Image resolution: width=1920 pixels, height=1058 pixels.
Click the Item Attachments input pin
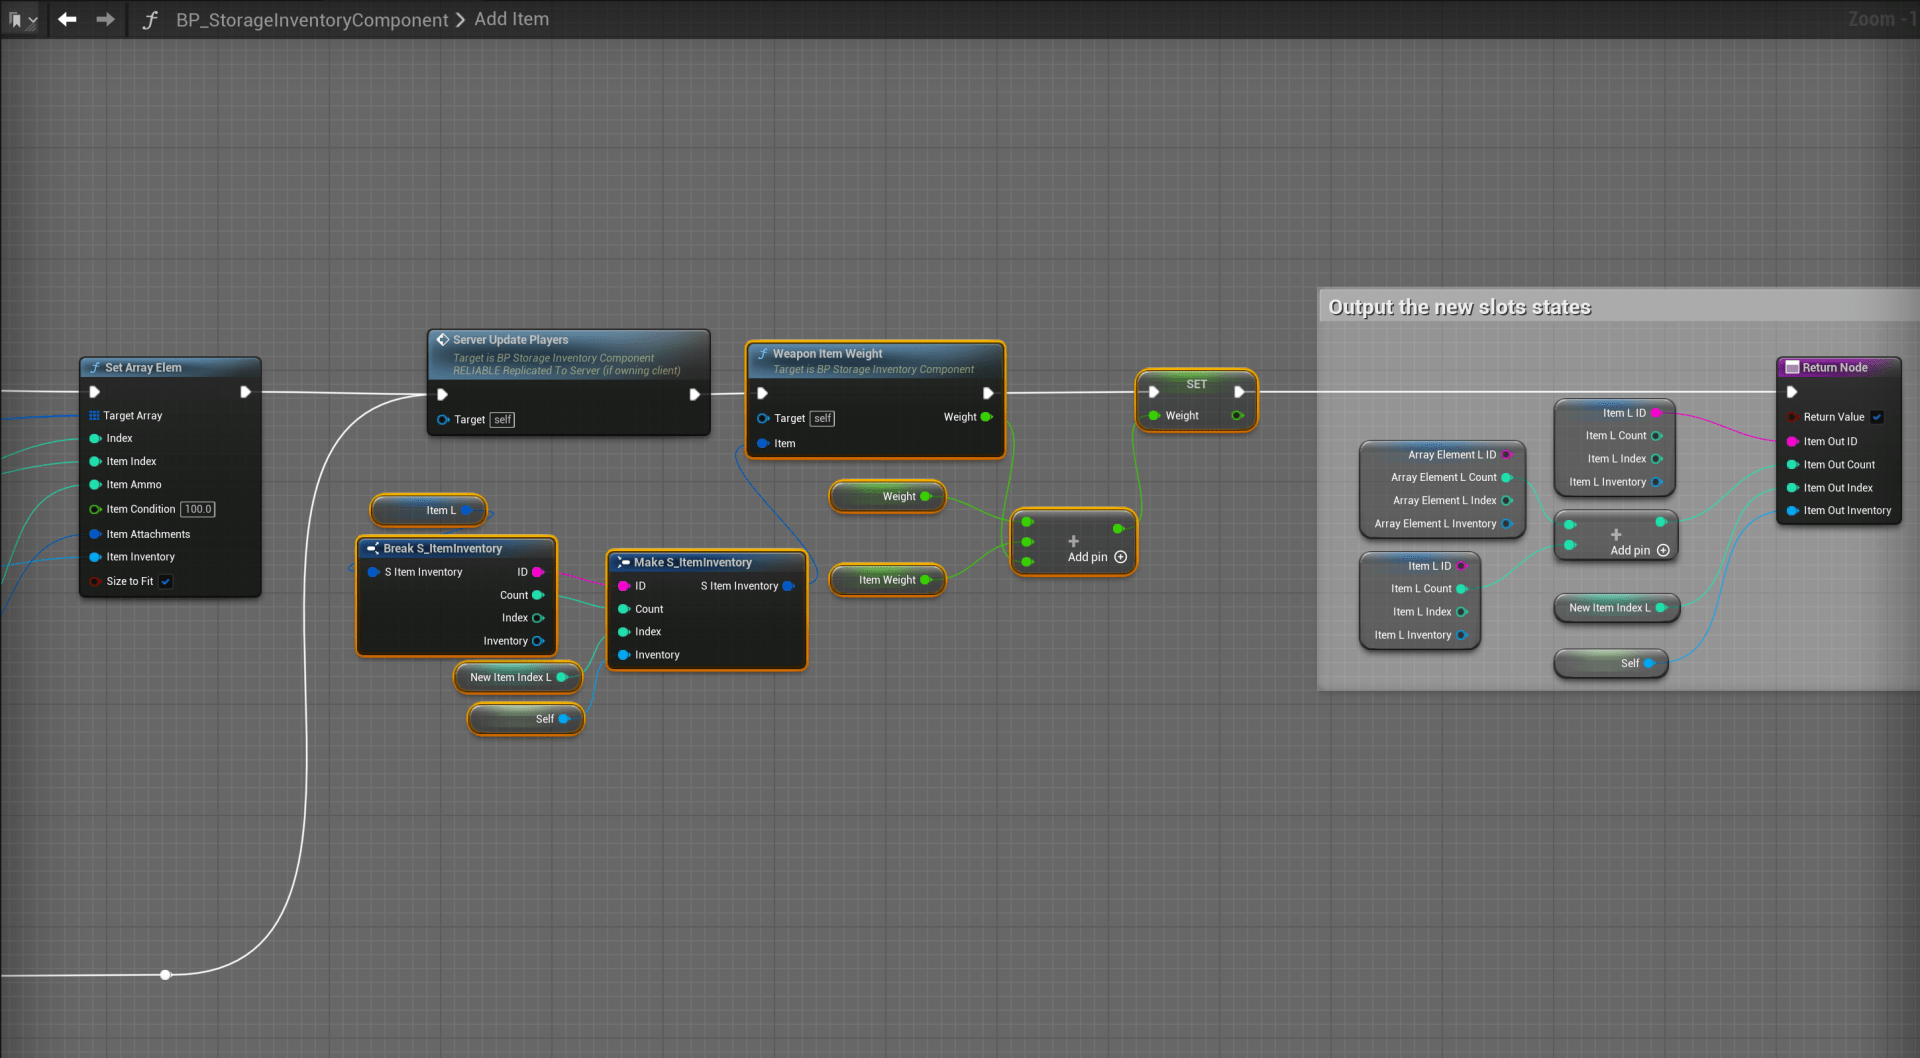95,534
